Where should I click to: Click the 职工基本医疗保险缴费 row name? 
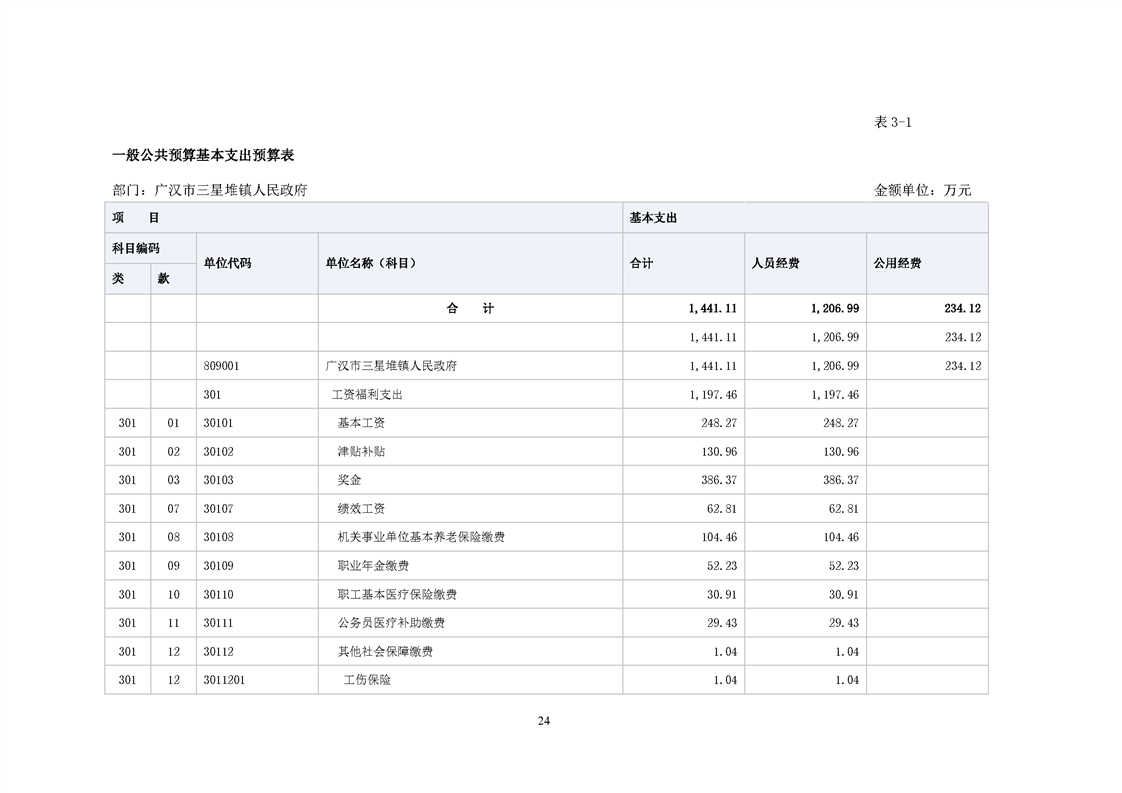pos(397,594)
